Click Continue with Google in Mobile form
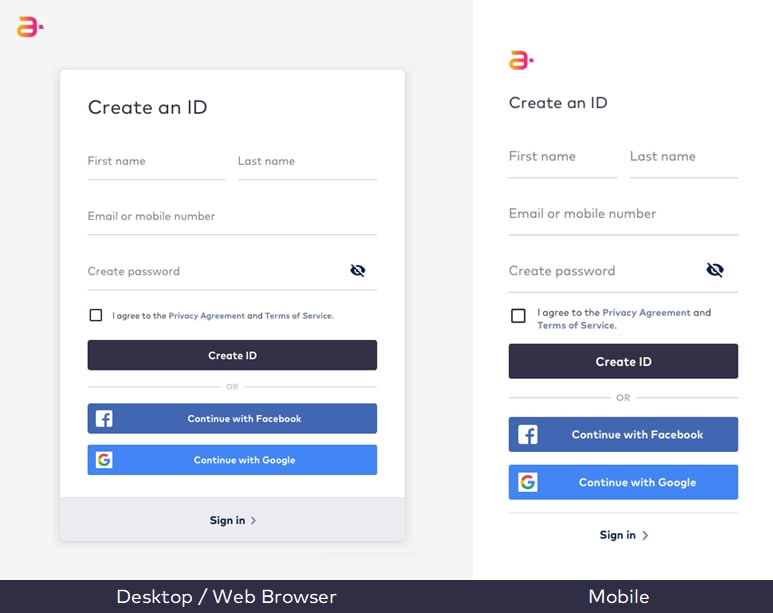Screen dimensions: 773x613 pos(623,482)
